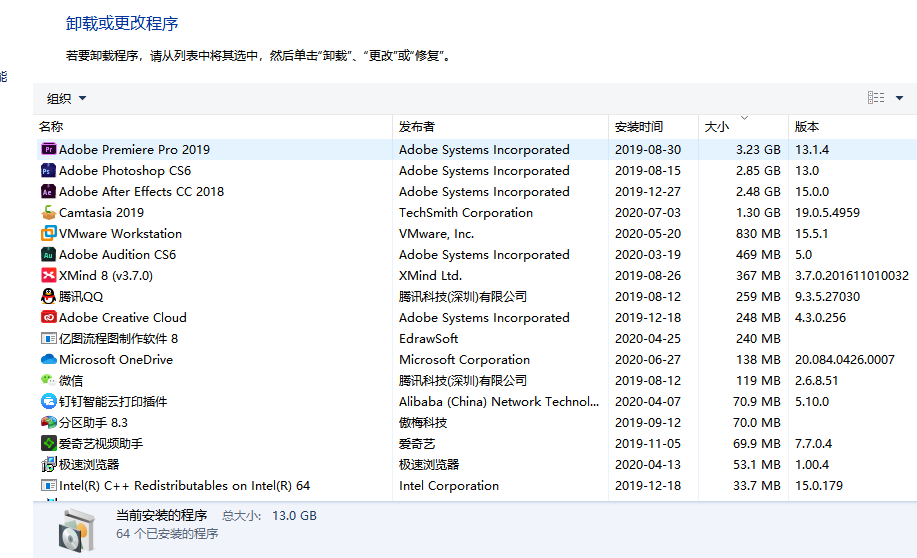Screen dimensions: 917x558
Task: Sort programs by 大小 column header
Action: click(717, 127)
